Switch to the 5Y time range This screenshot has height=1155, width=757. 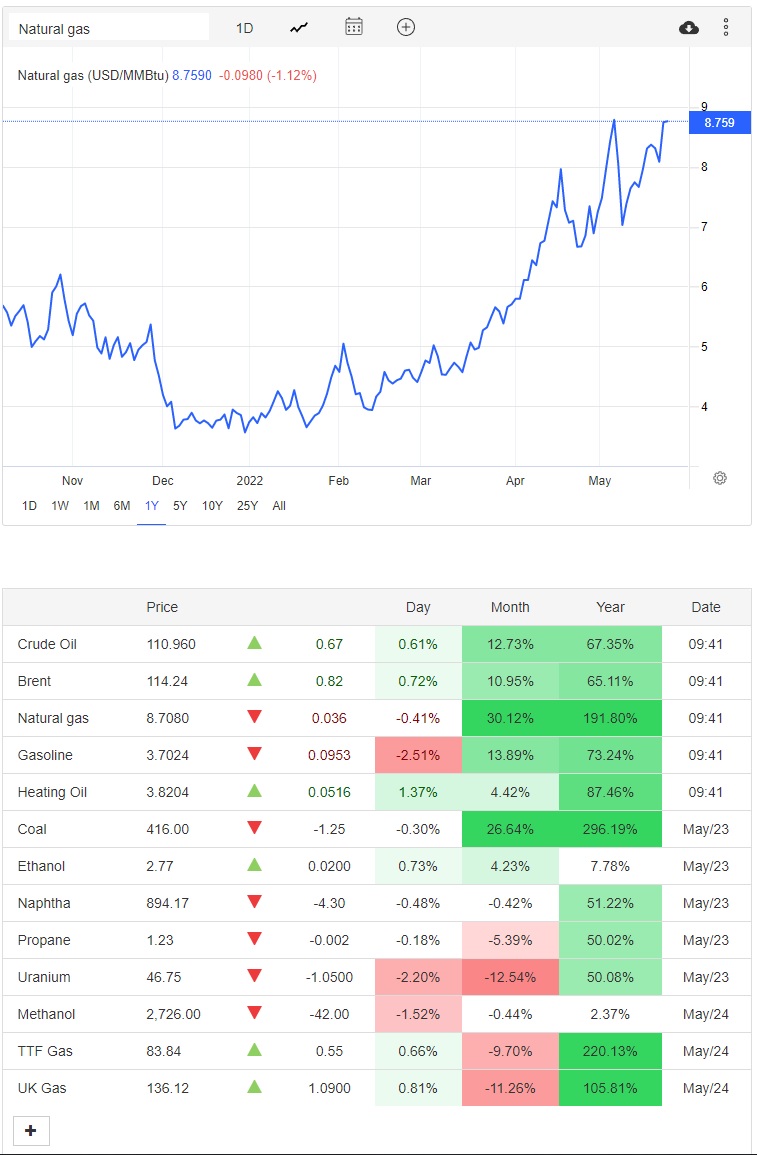[180, 506]
